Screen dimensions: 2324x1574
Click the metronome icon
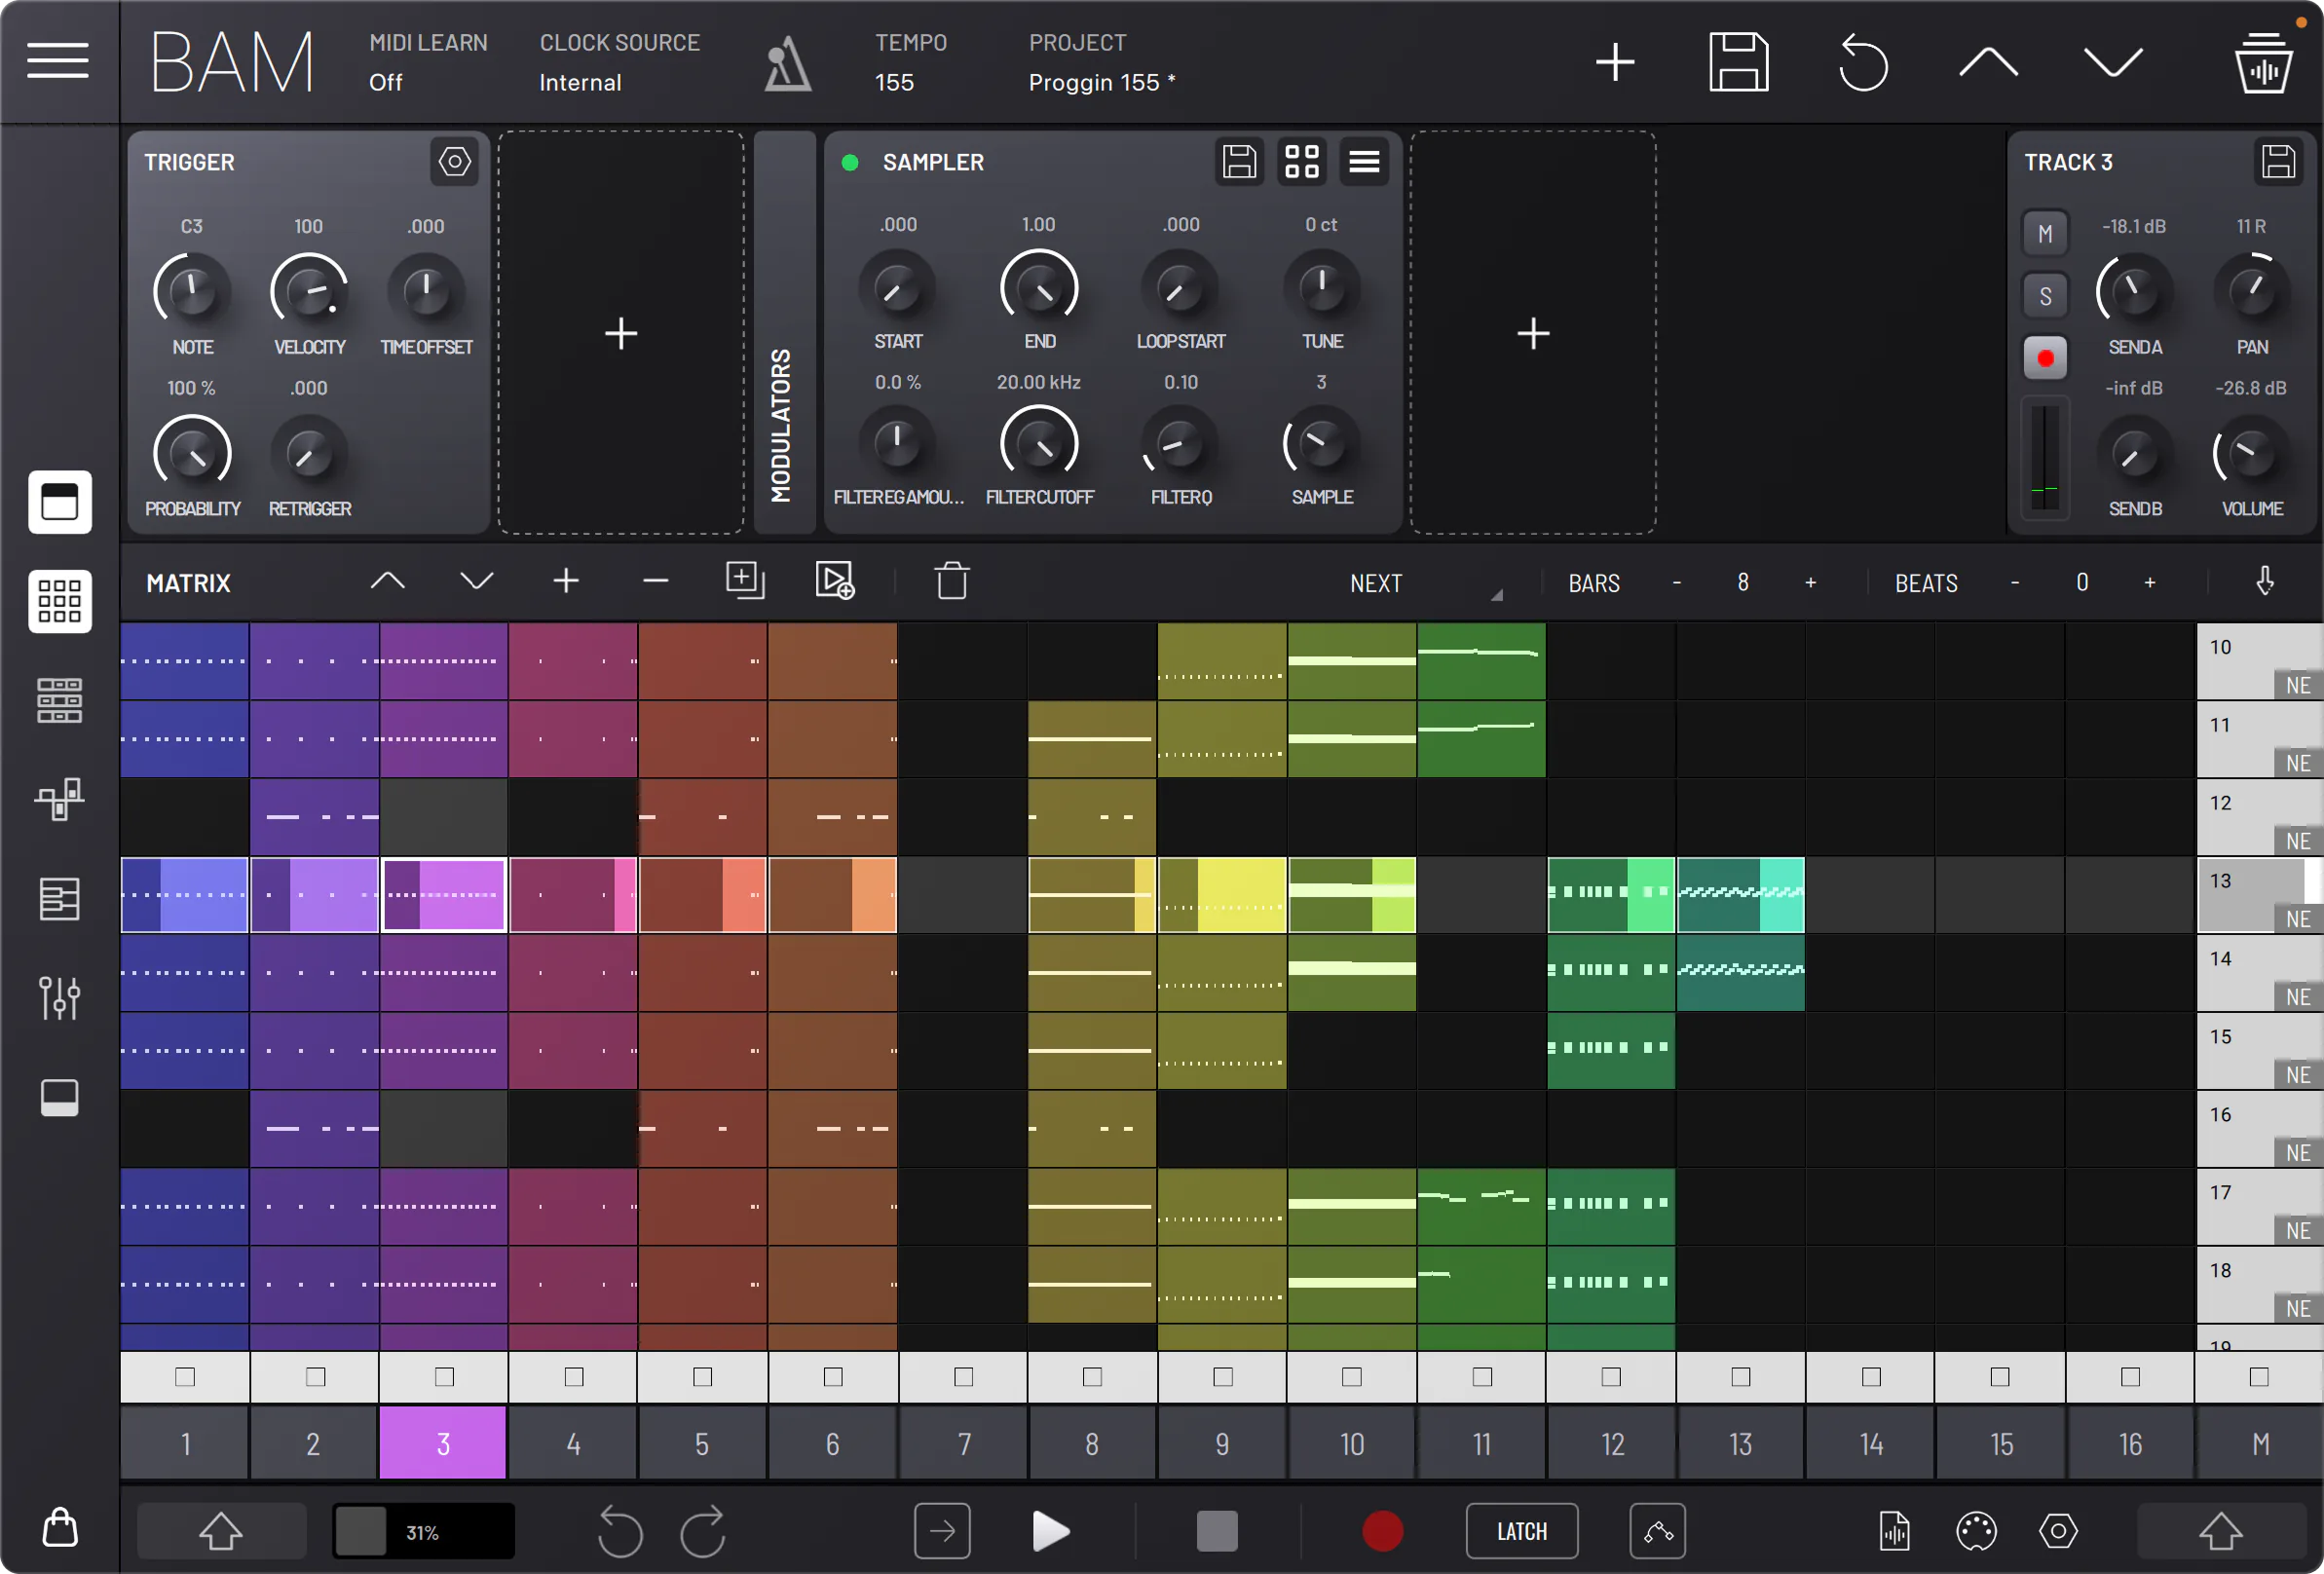[787, 63]
